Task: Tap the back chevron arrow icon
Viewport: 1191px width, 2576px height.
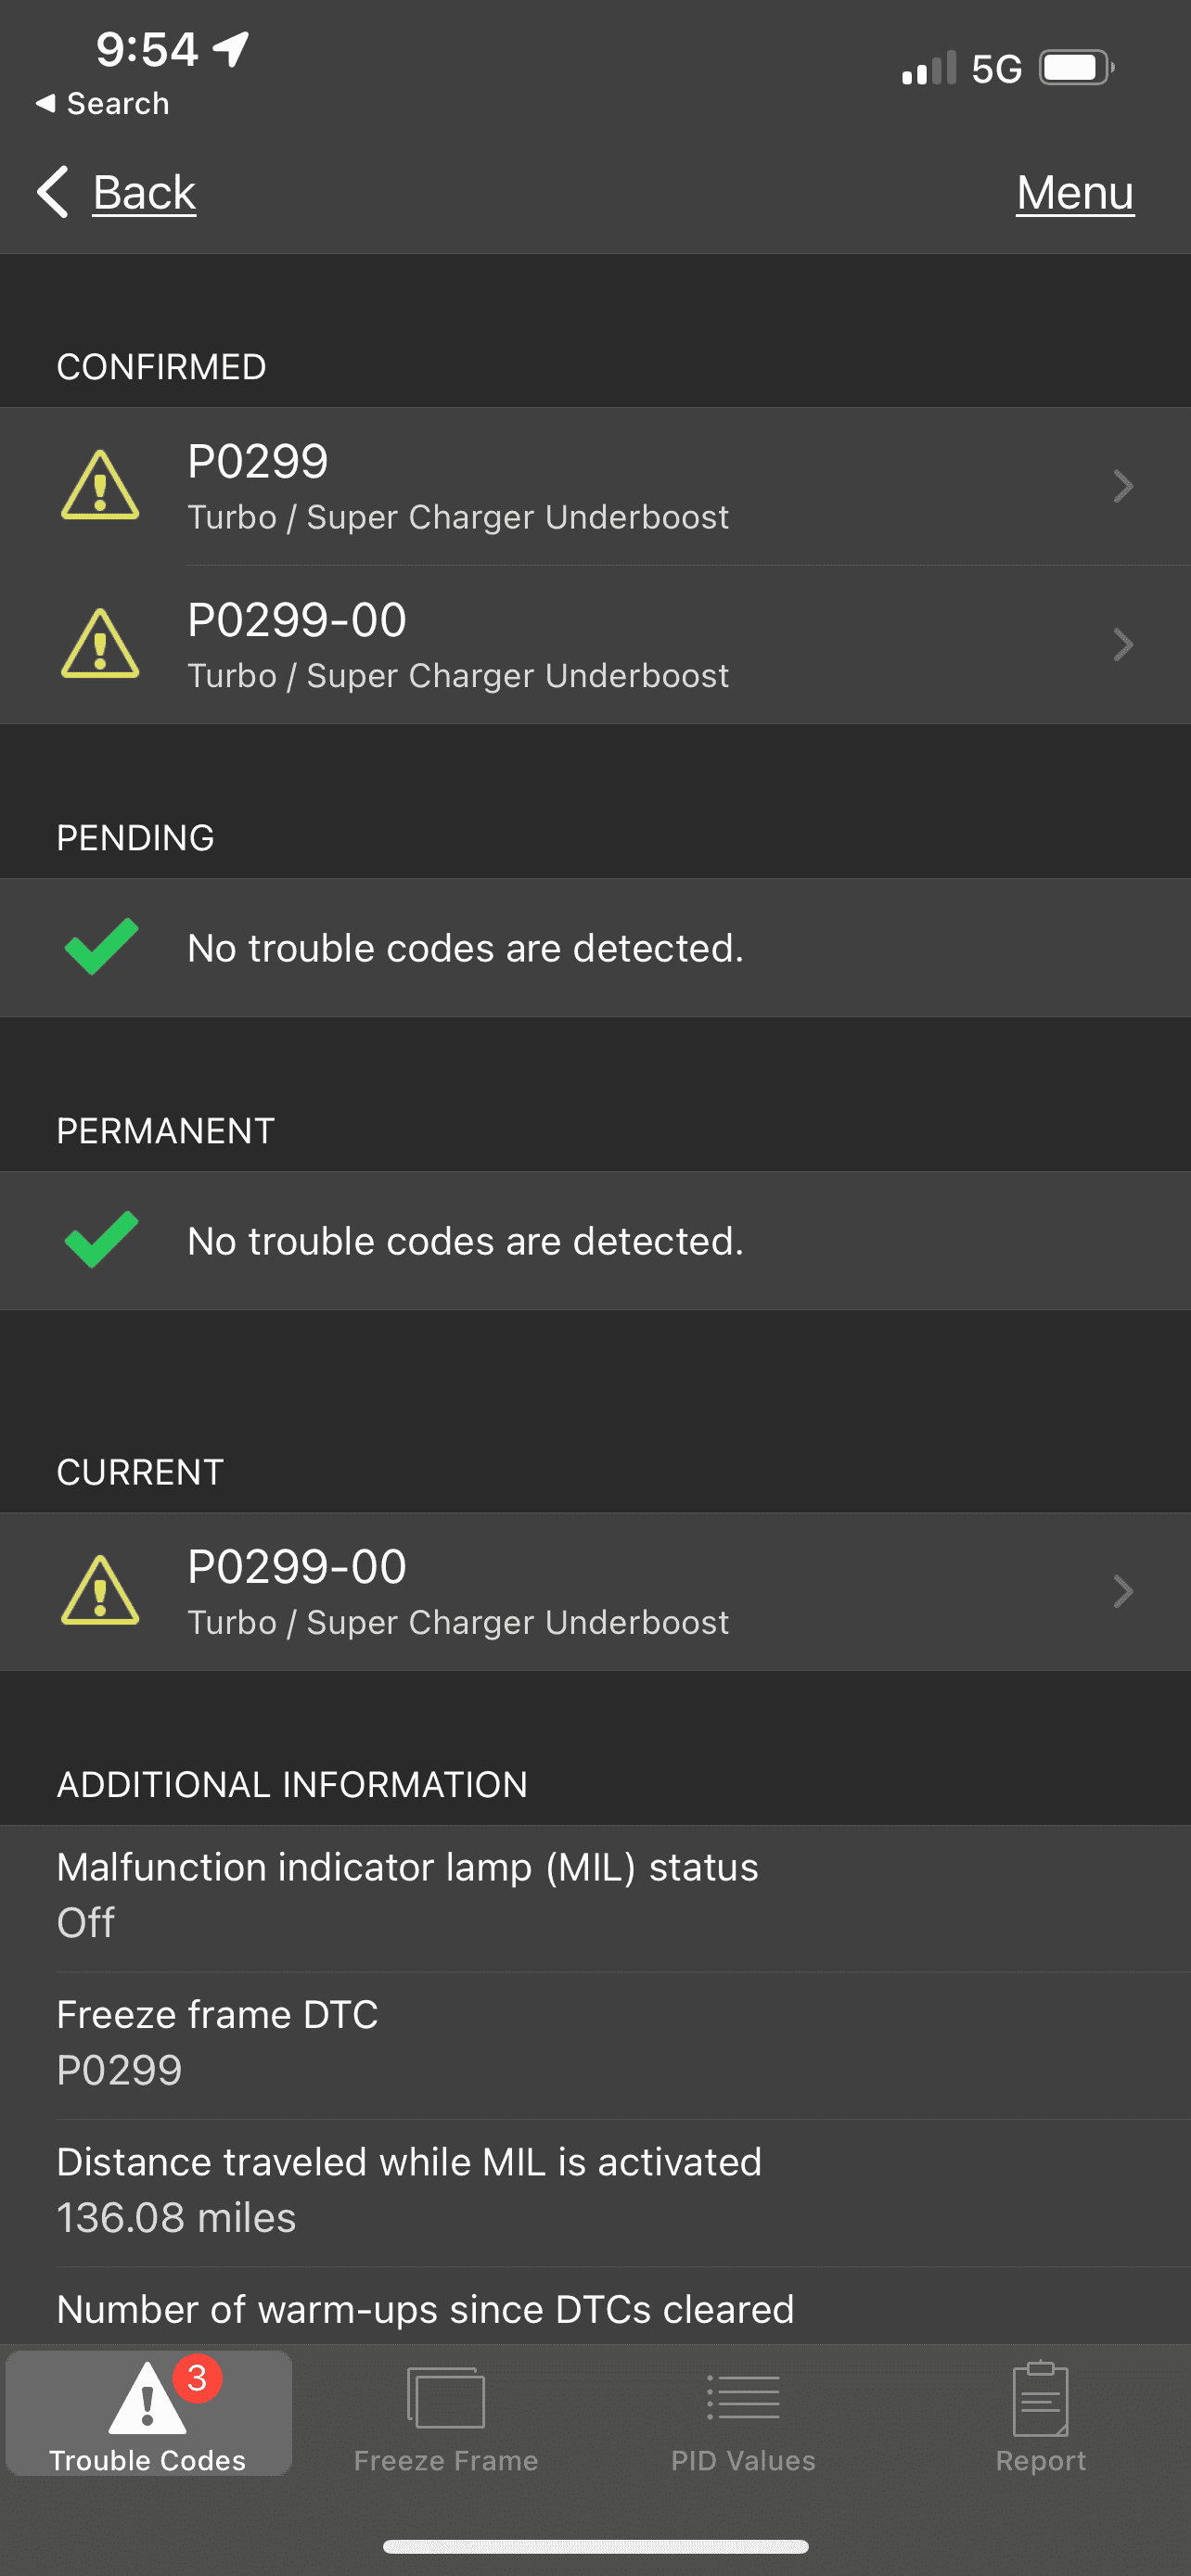Action: tap(53, 191)
